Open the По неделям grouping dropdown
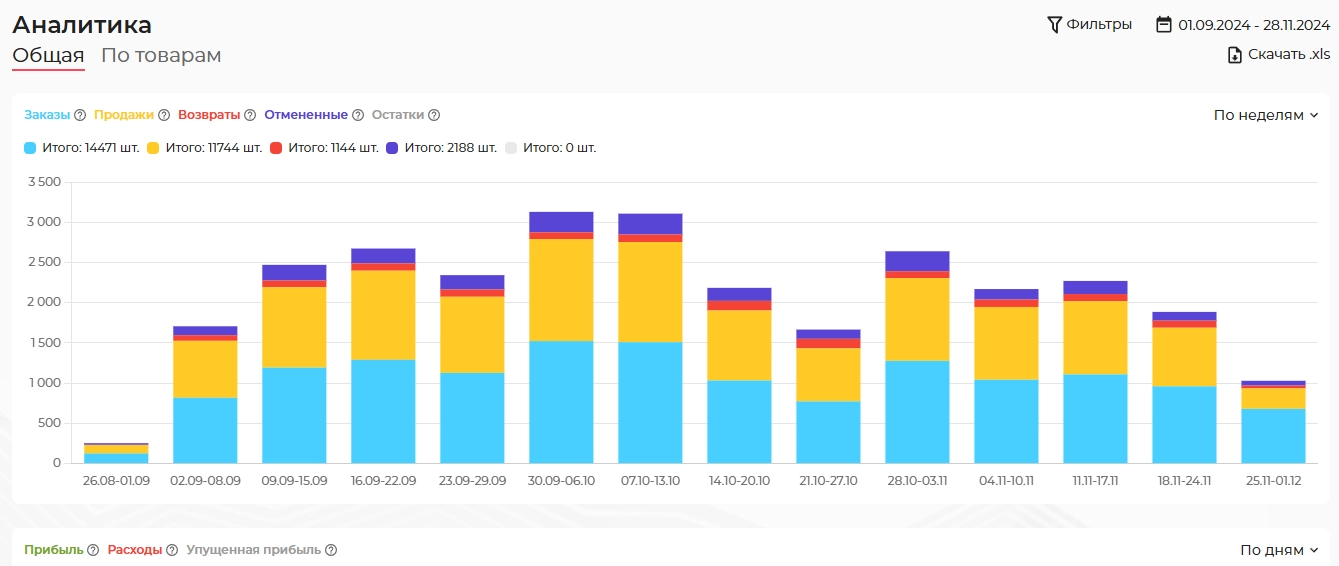 coord(1265,115)
